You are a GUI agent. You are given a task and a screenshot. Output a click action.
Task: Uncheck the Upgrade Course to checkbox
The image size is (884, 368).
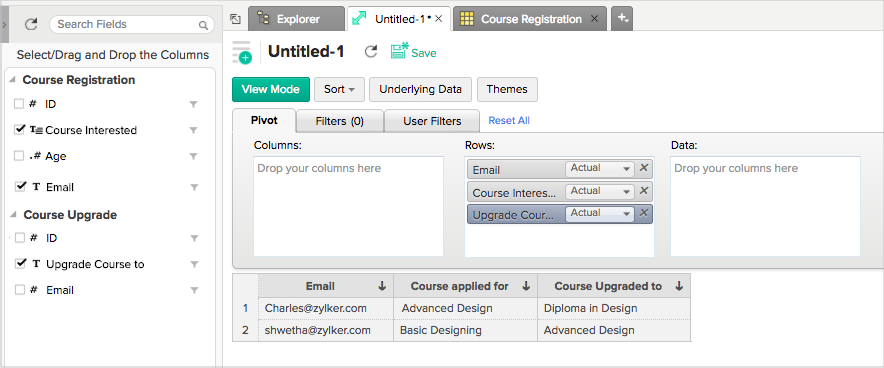pos(20,263)
